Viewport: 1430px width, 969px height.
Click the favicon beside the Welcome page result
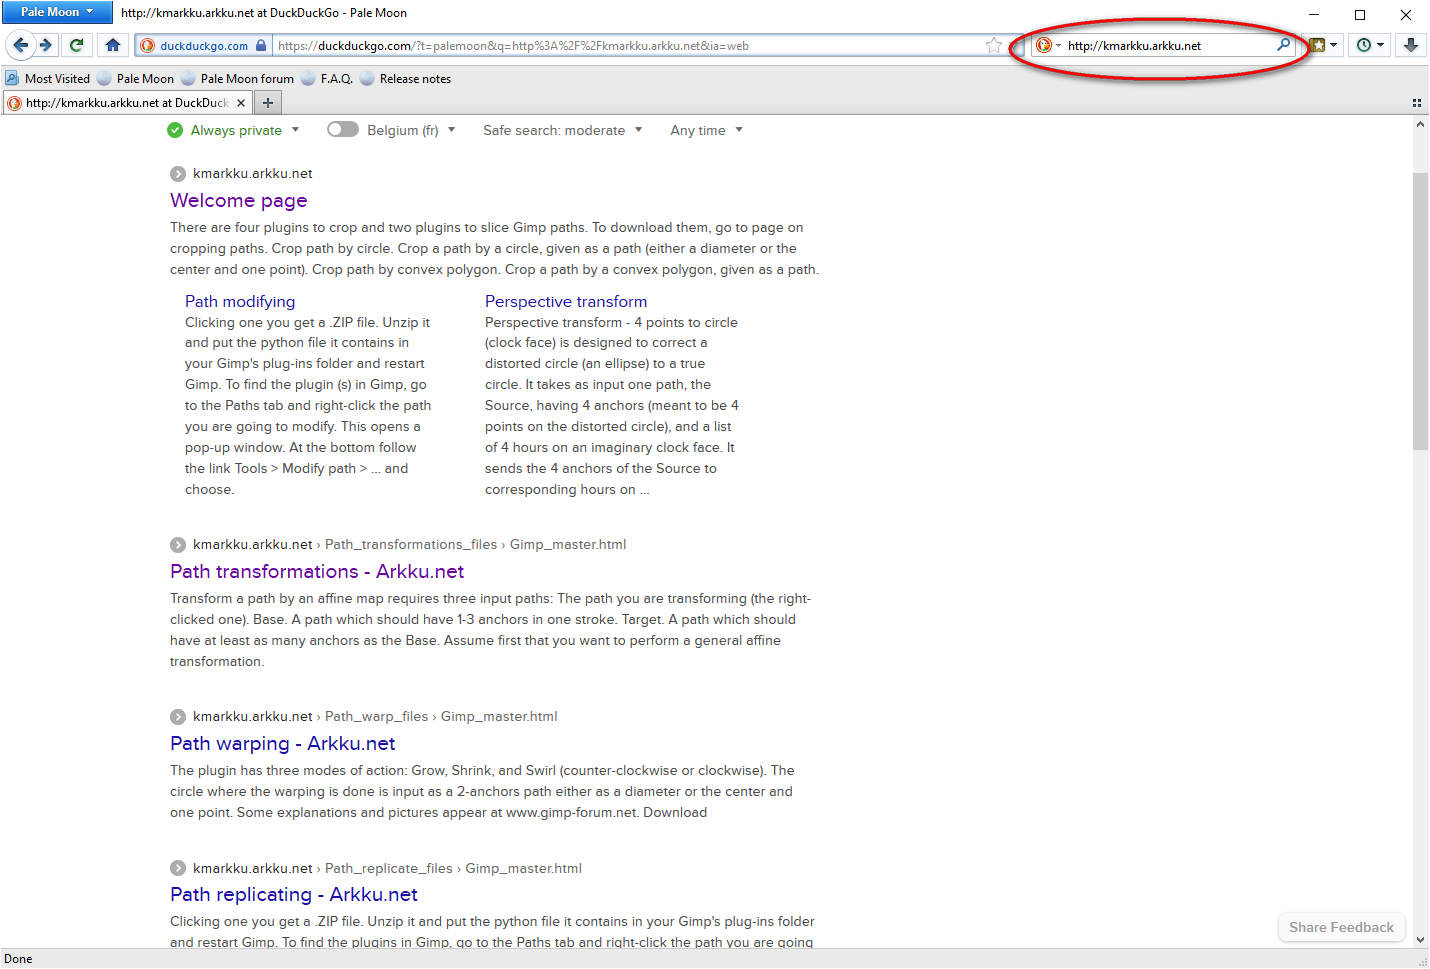[x=178, y=174]
